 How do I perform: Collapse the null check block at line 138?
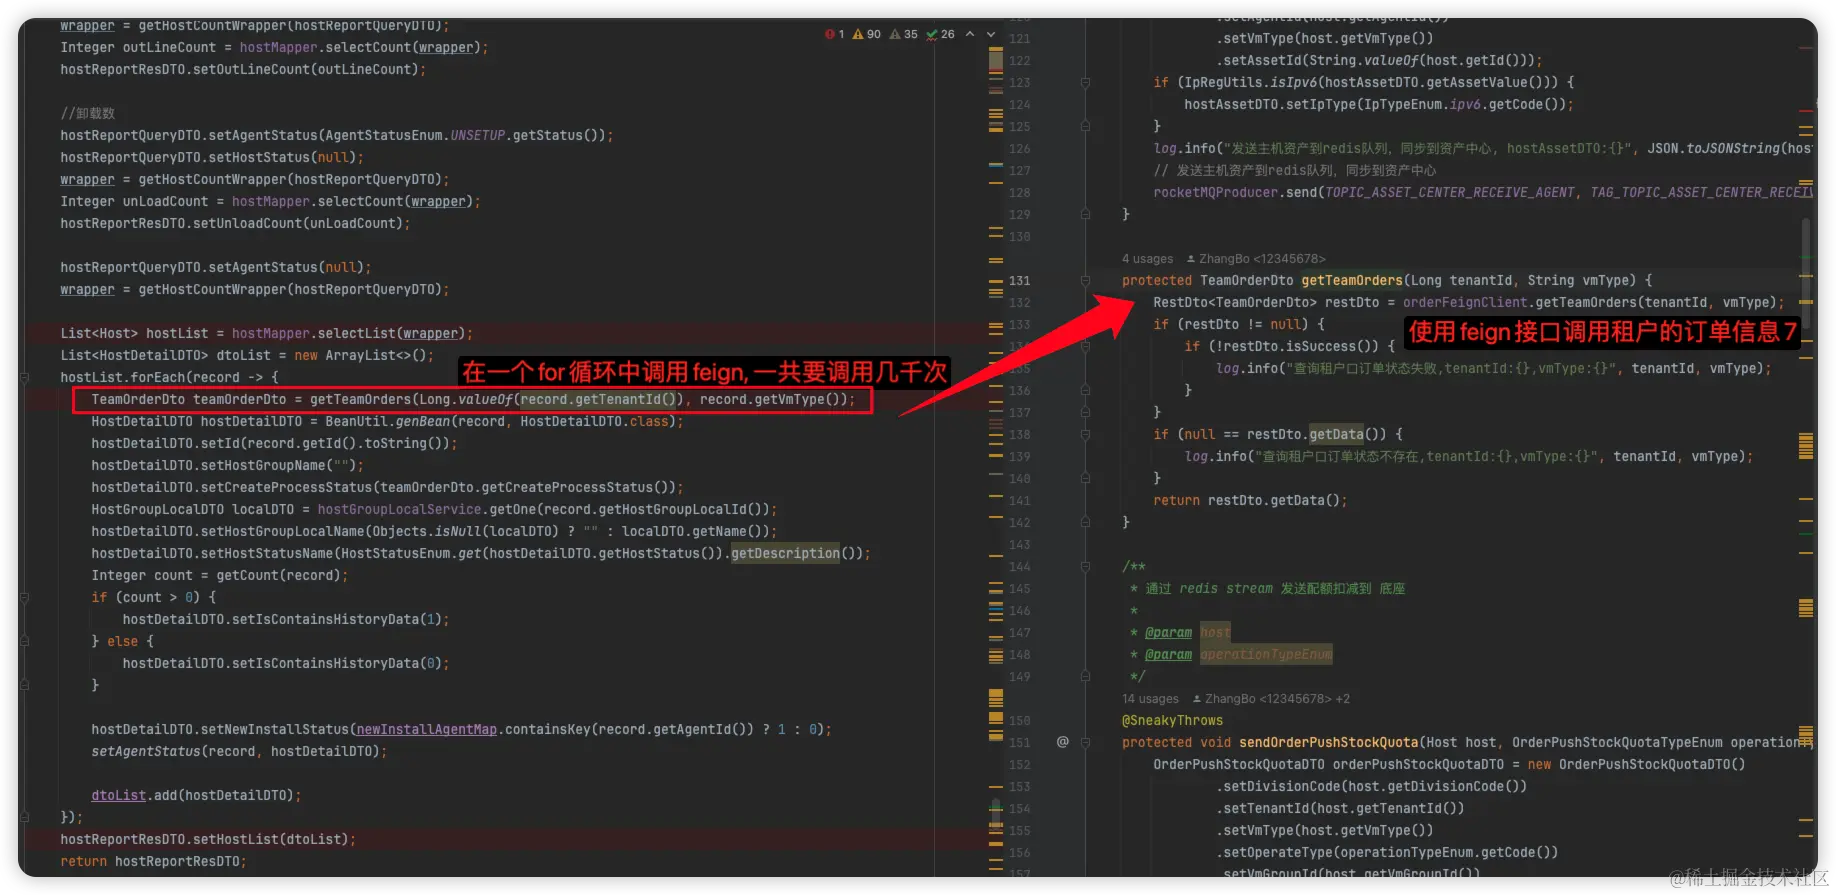pos(1085,434)
